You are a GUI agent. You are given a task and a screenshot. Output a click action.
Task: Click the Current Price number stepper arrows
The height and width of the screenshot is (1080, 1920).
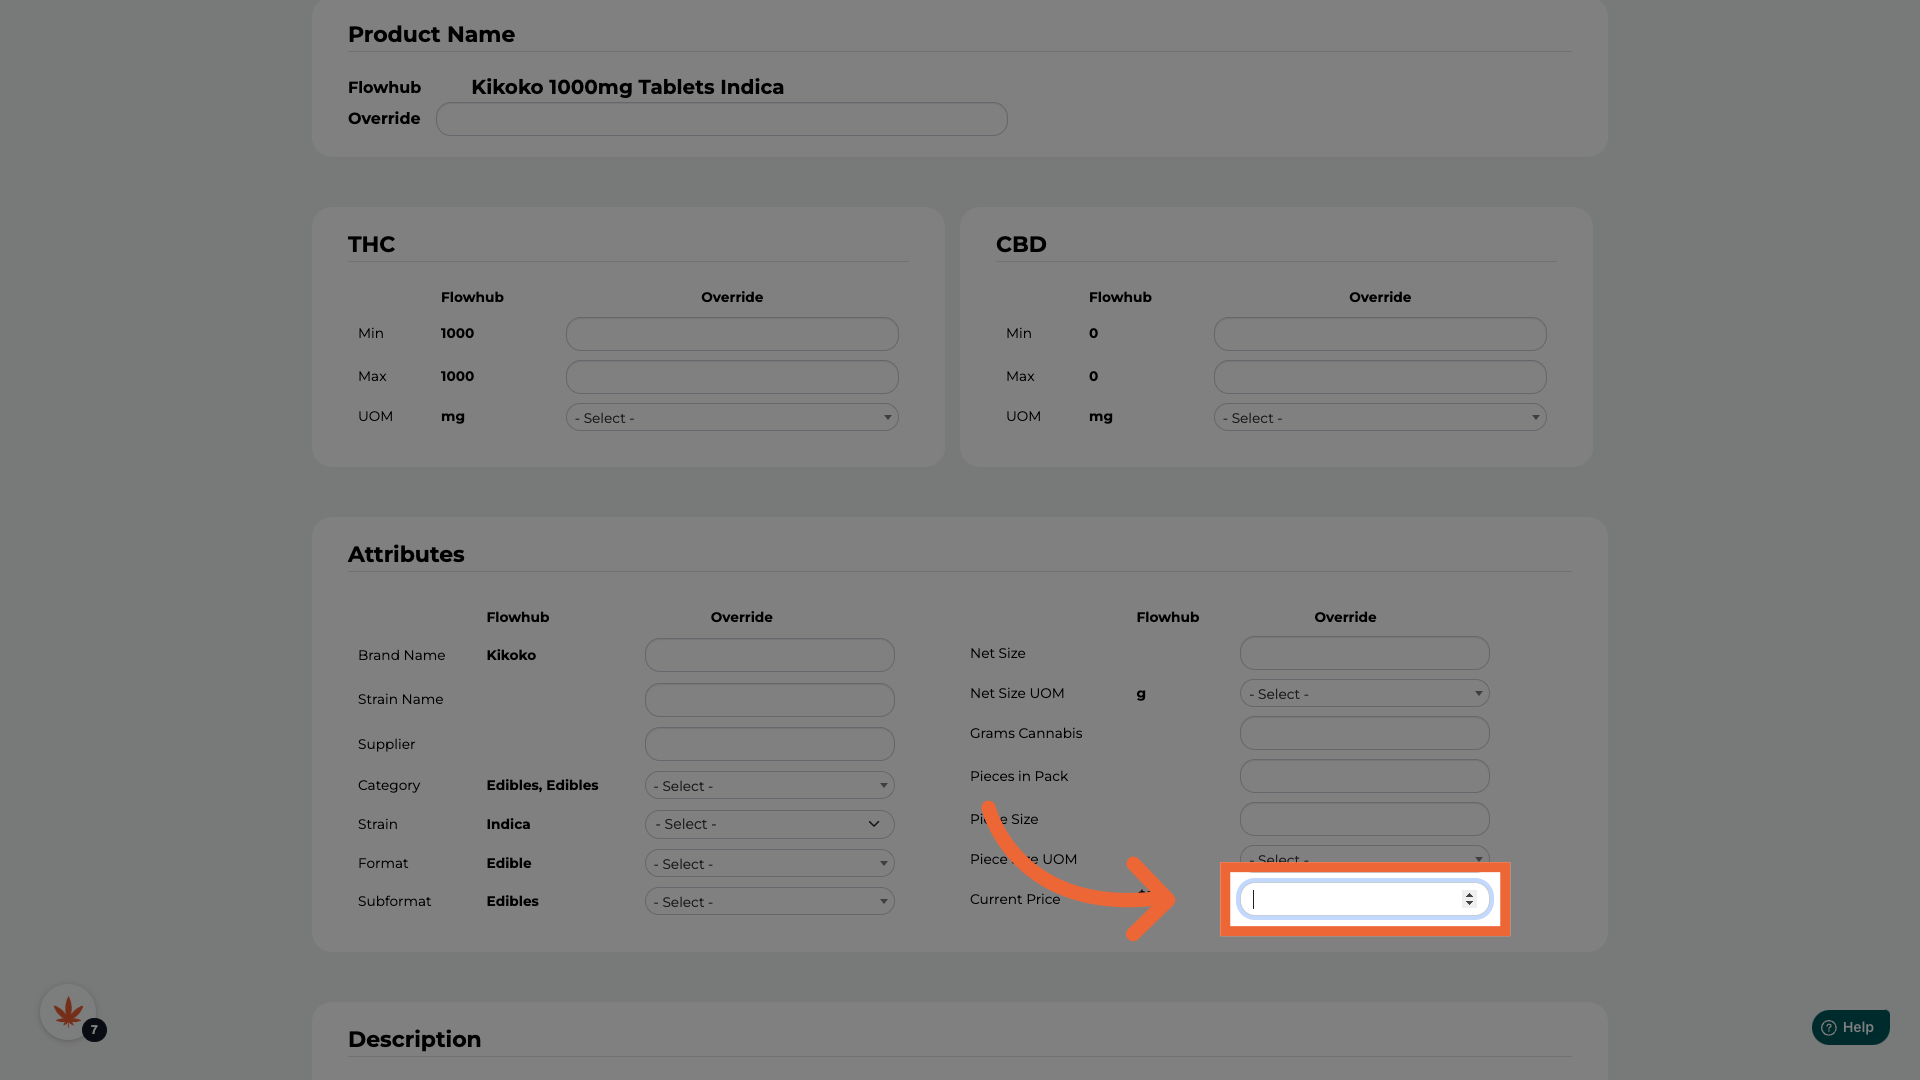coord(1469,899)
